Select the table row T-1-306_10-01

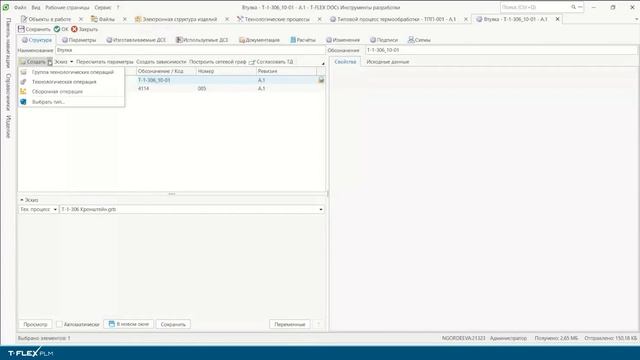[x=171, y=80]
